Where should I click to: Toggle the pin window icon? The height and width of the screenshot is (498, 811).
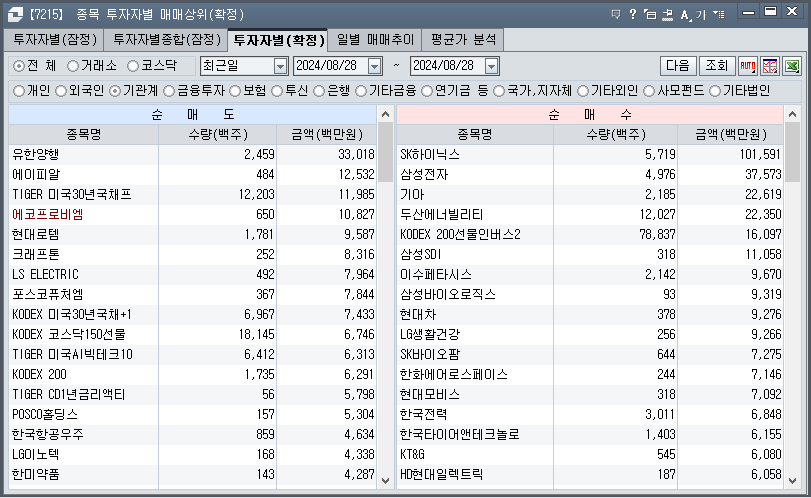(x=668, y=14)
